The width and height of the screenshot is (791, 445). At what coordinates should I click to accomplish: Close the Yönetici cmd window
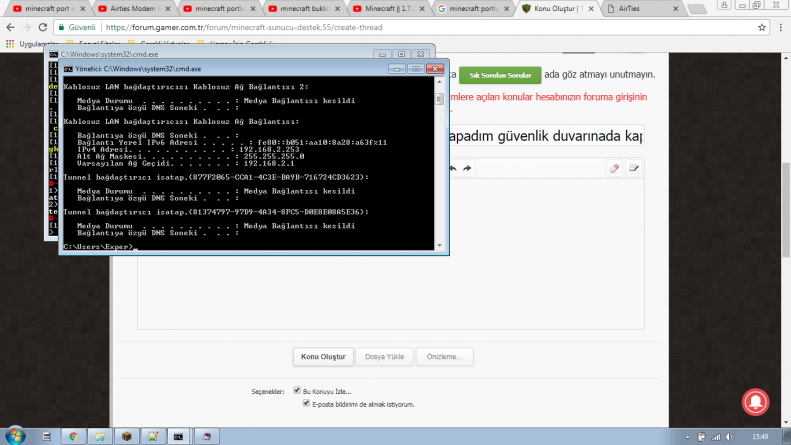pyautogui.click(x=435, y=69)
